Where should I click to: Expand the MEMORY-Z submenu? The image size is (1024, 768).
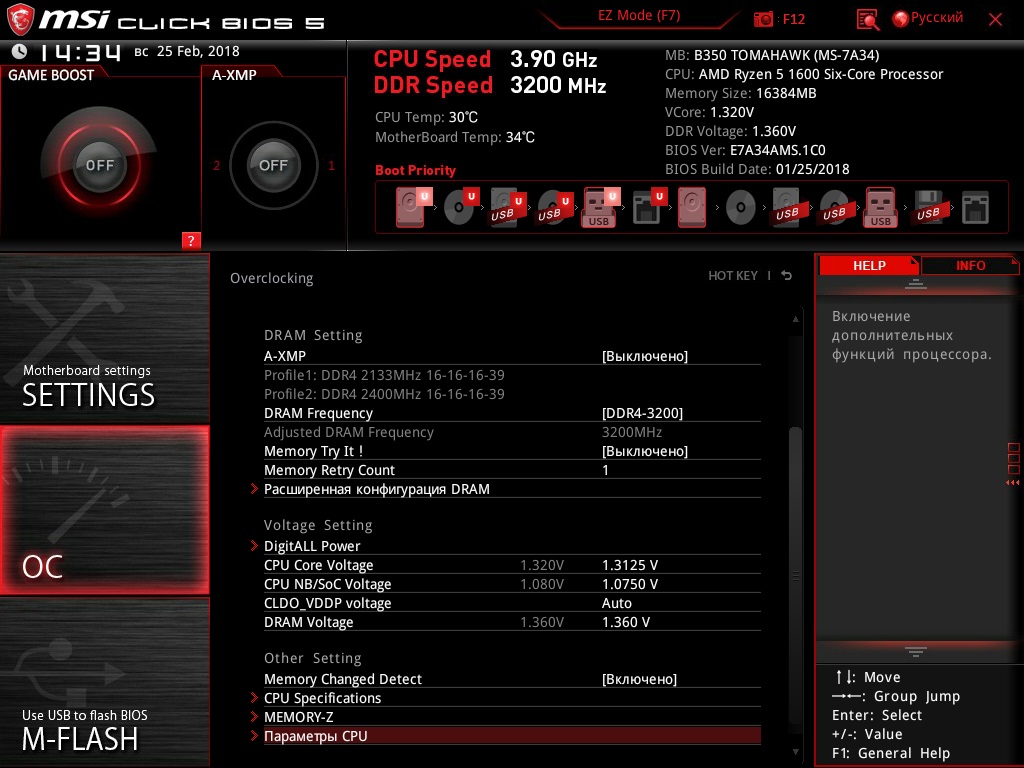298,717
